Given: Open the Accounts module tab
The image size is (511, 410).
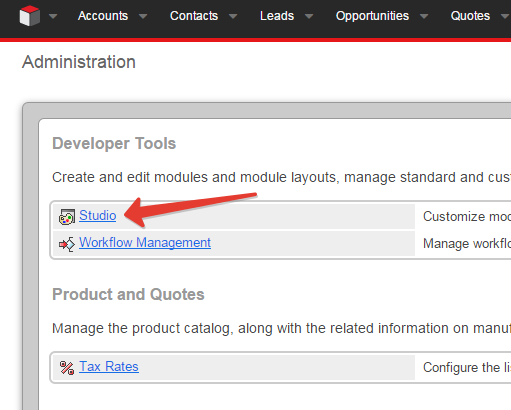Looking at the screenshot, I should pos(103,16).
